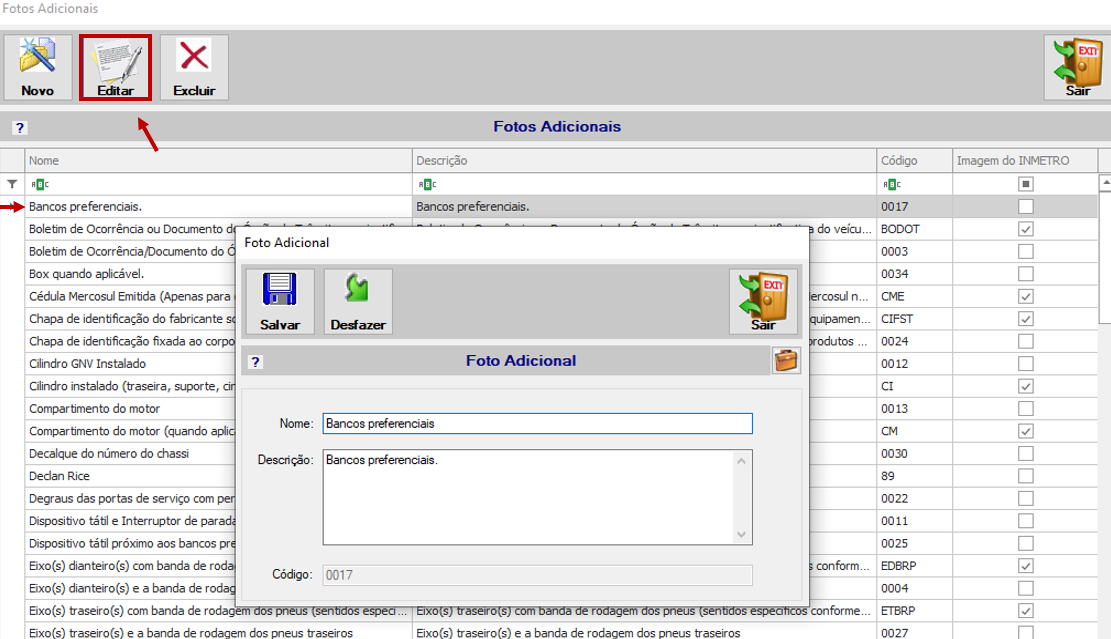Sort by Nome column header
Viewport: 1111px width, 639px height.
tap(218, 161)
